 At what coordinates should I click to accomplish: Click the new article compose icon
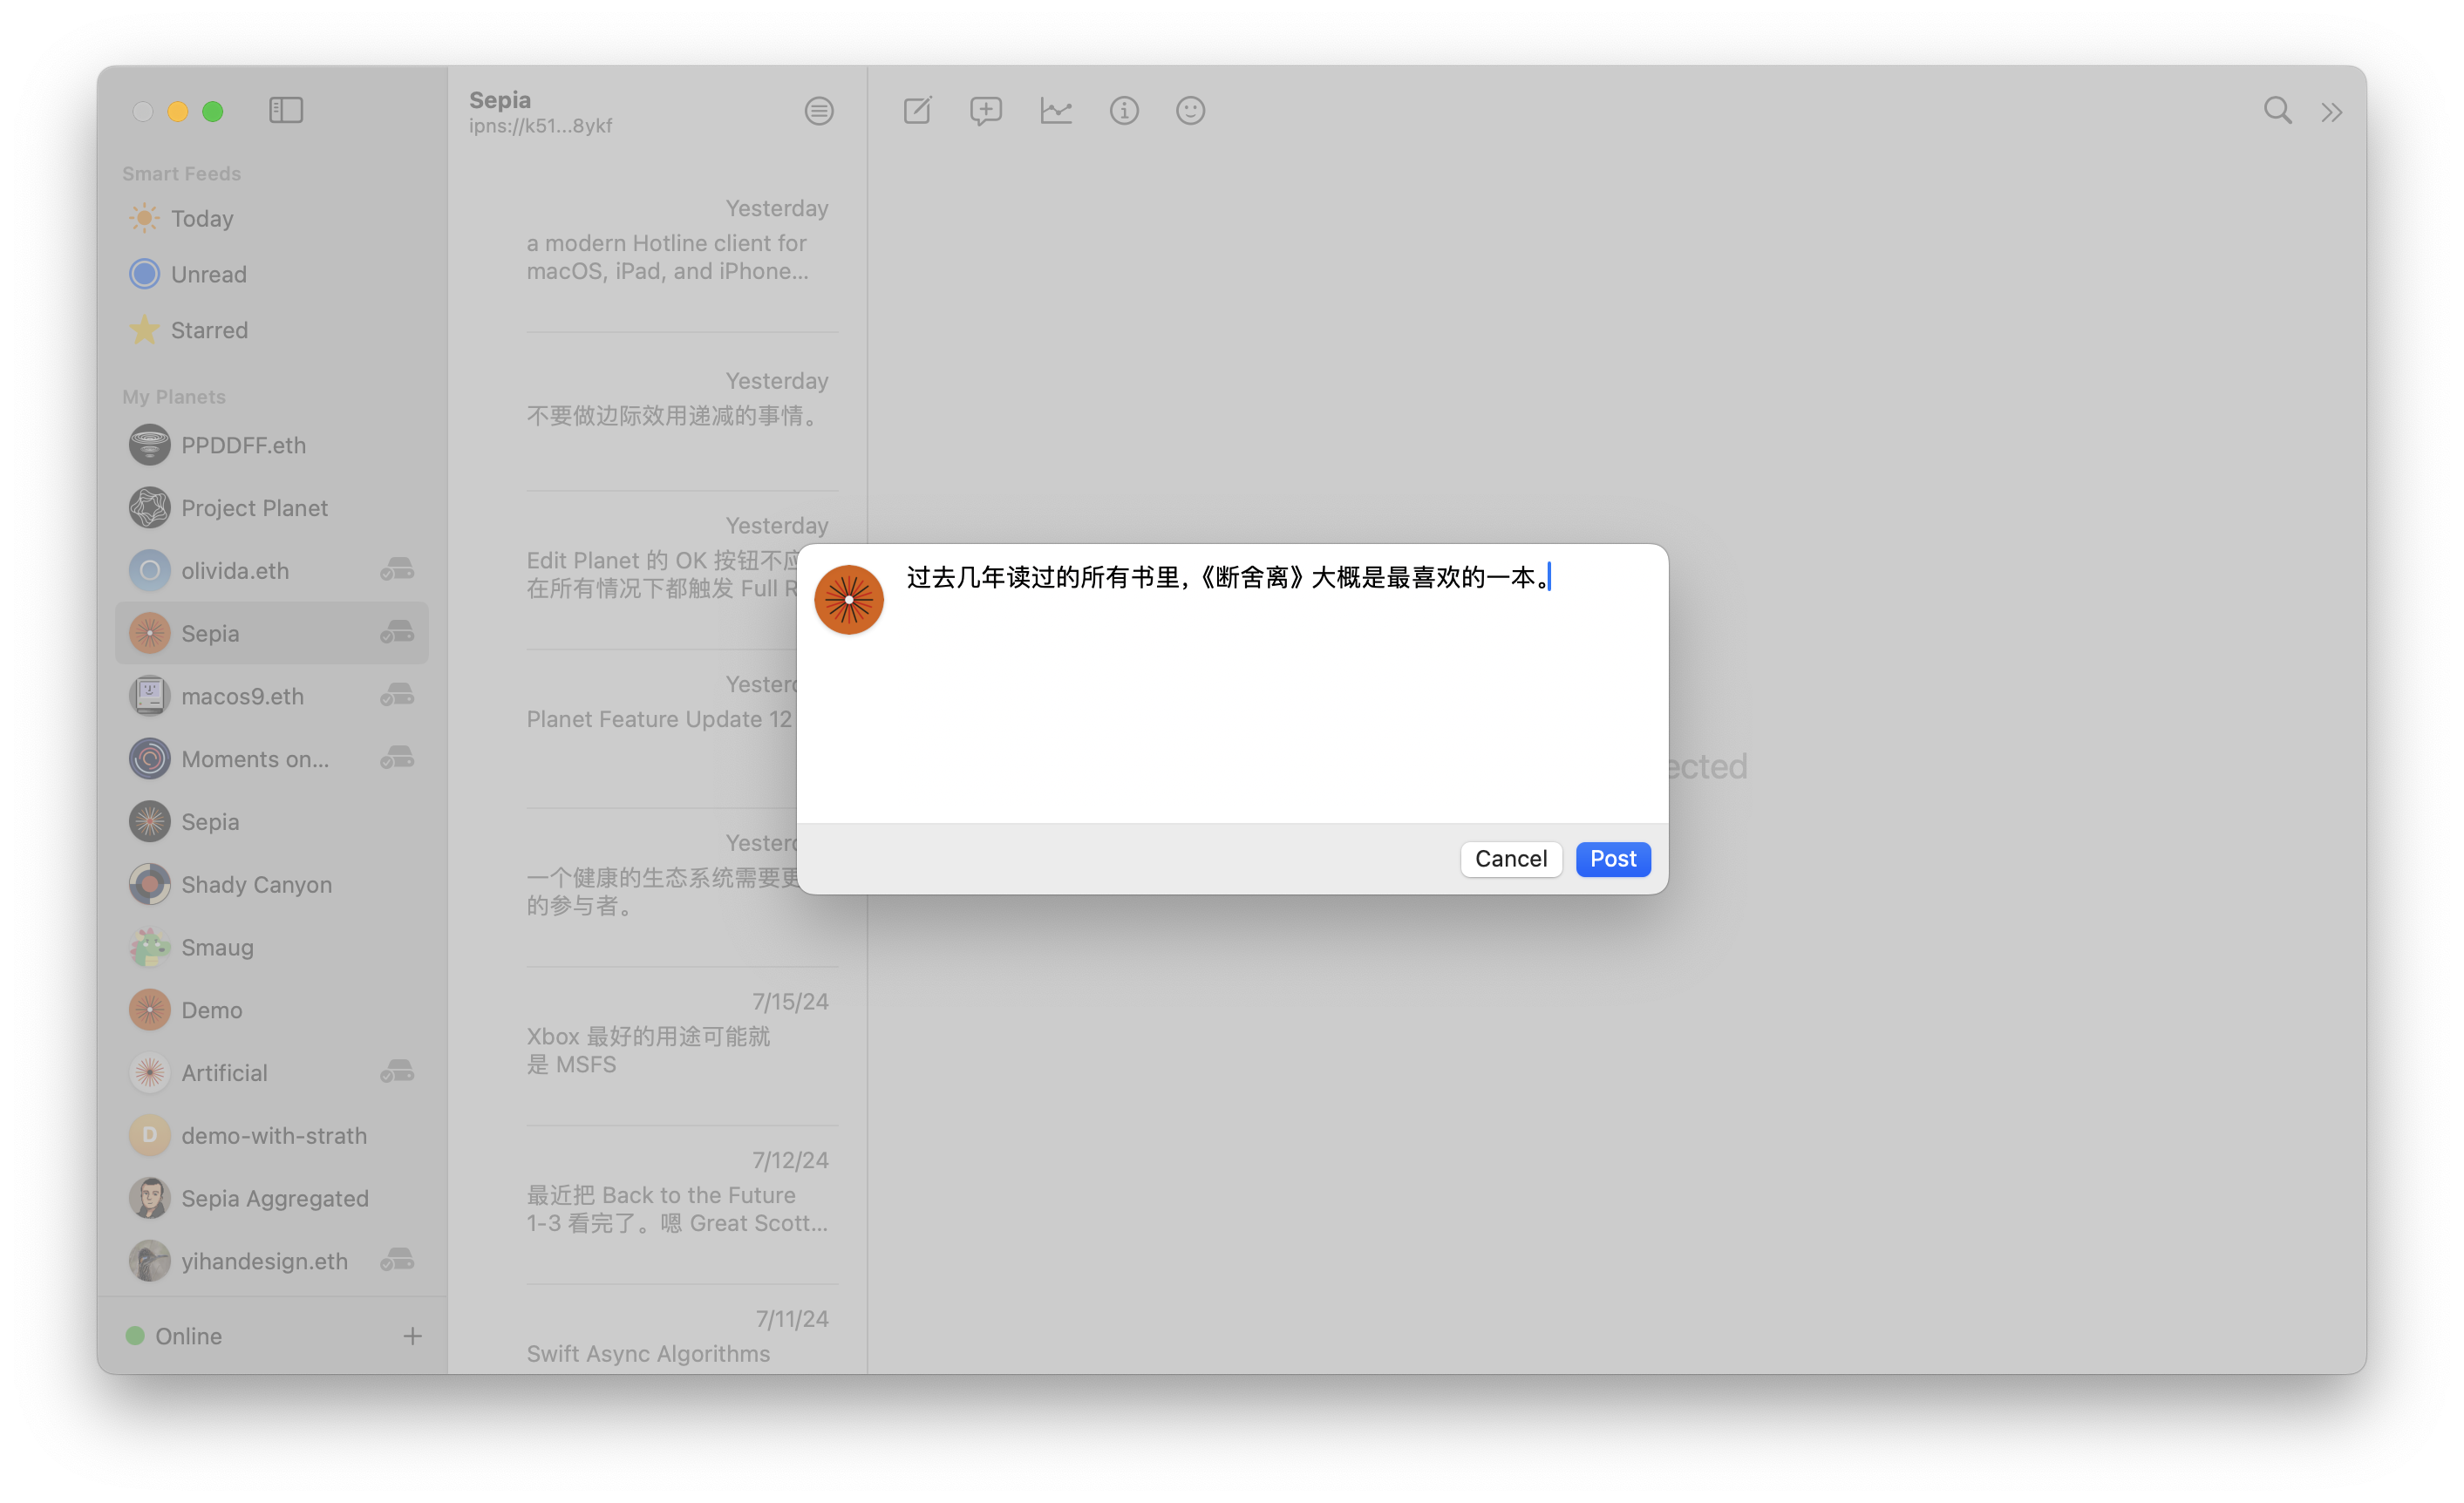(x=917, y=110)
